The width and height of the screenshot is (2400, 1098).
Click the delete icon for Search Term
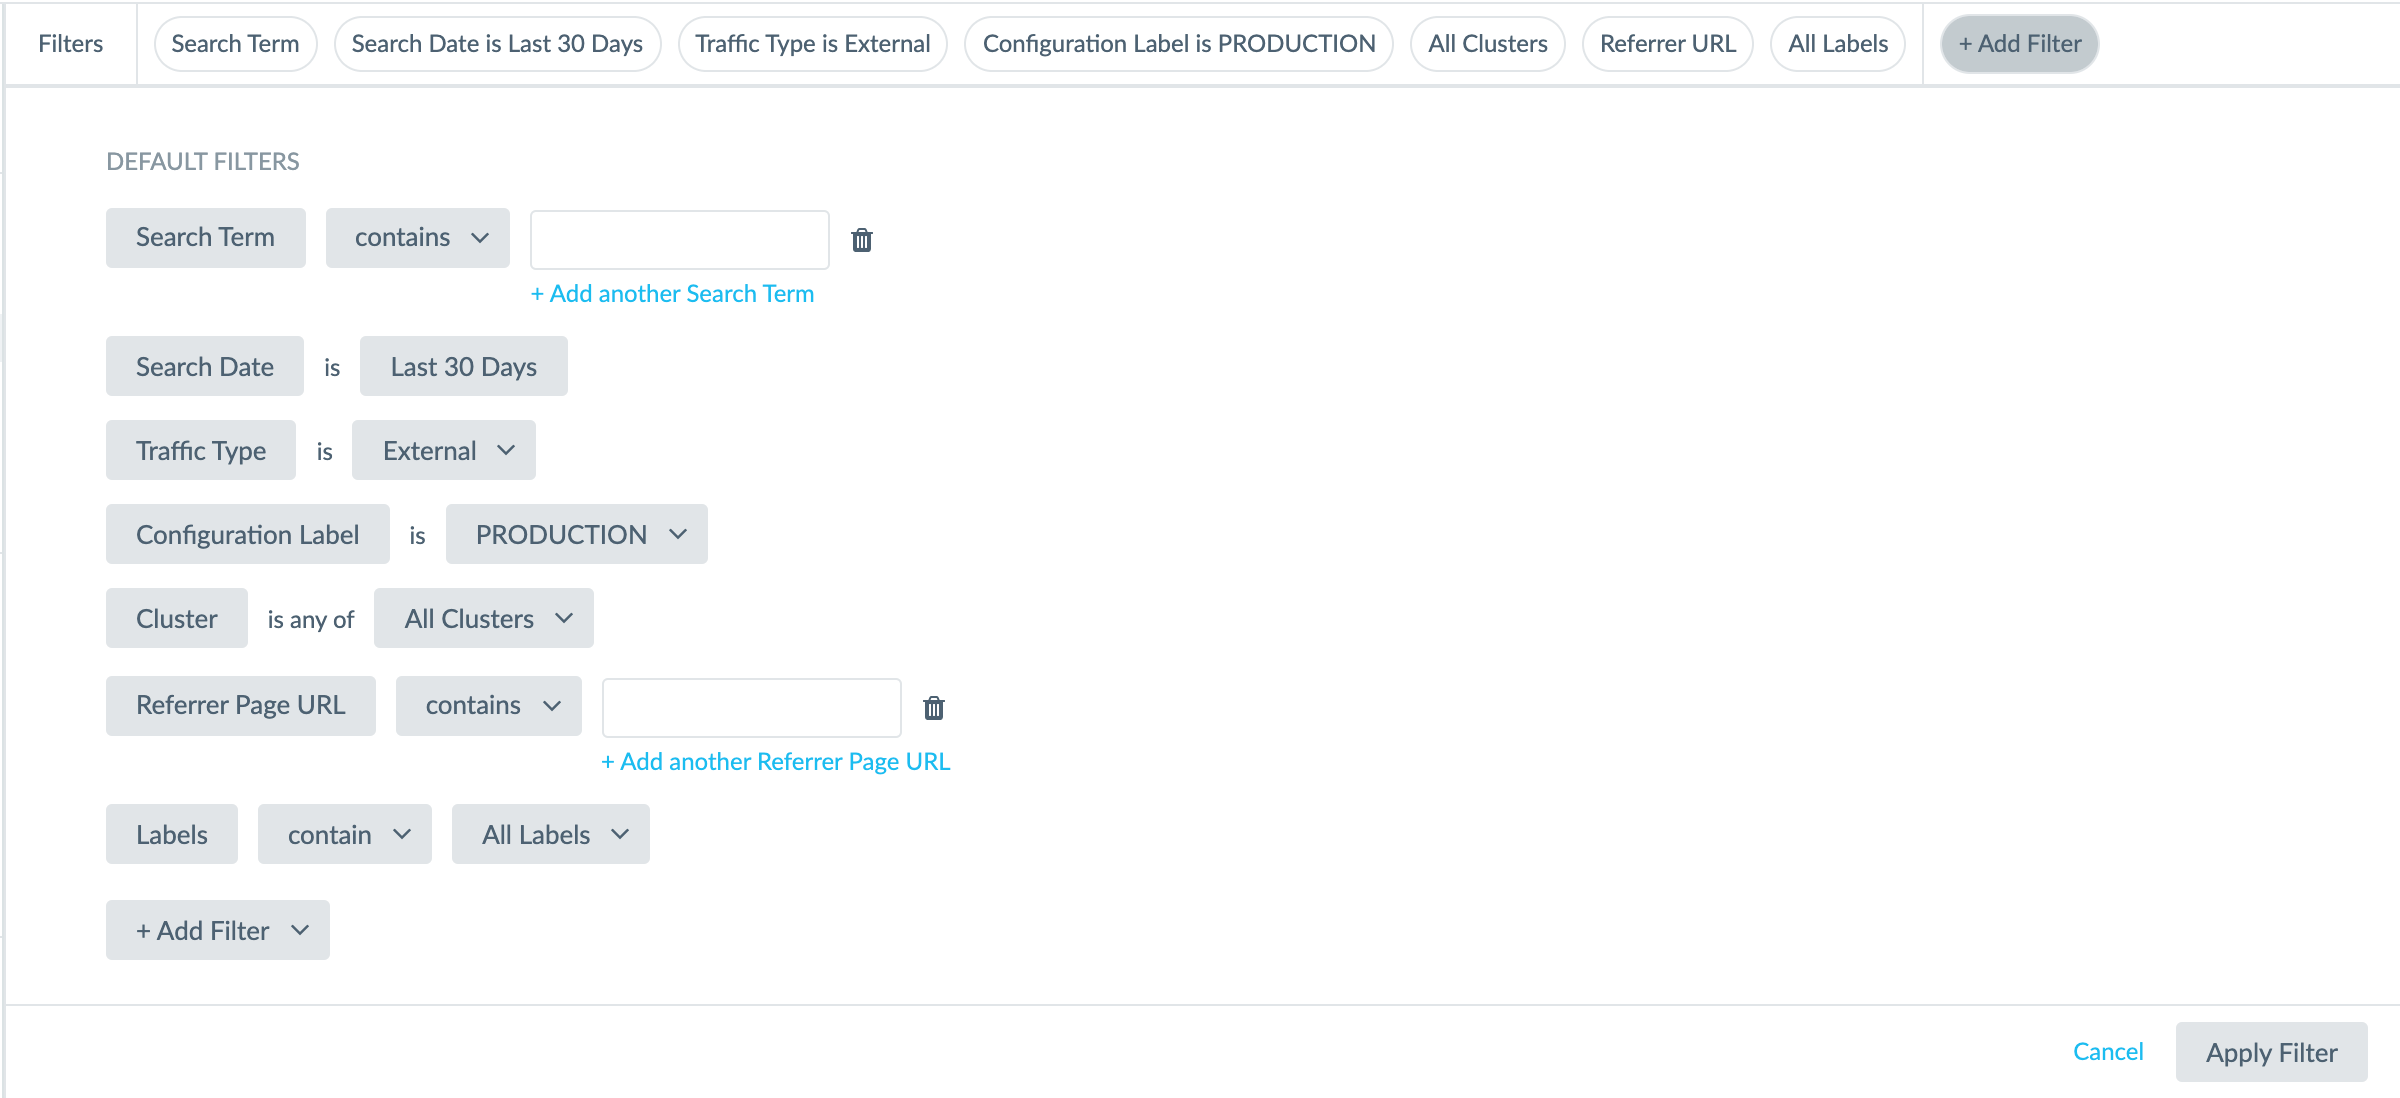pyautogui.click(x=863, y=239)
